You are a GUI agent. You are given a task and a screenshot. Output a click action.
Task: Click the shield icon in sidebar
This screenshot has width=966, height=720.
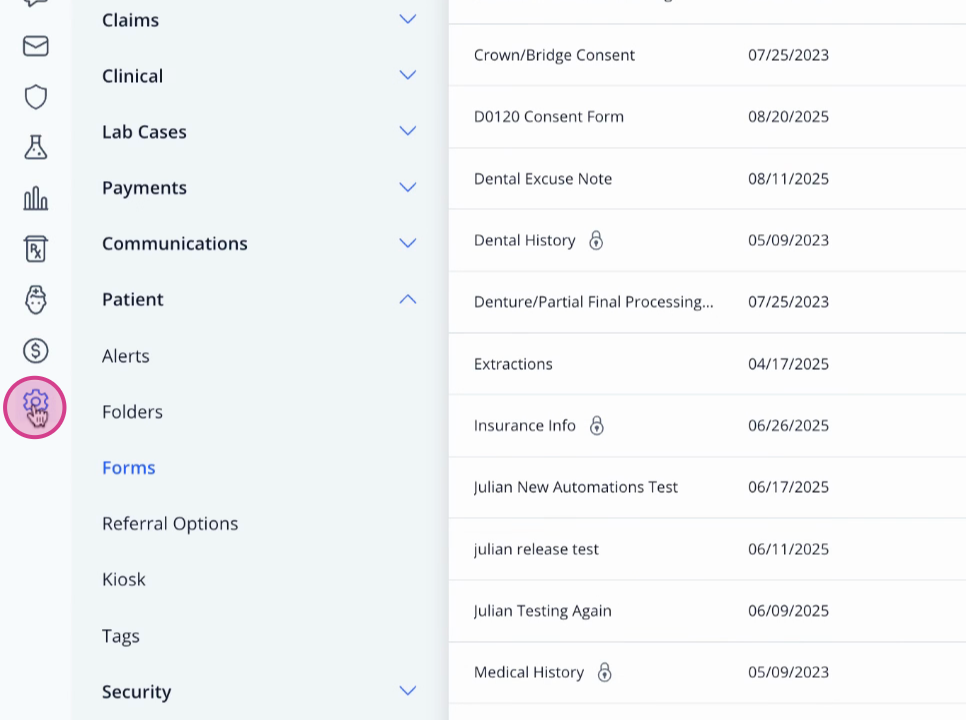36,97
